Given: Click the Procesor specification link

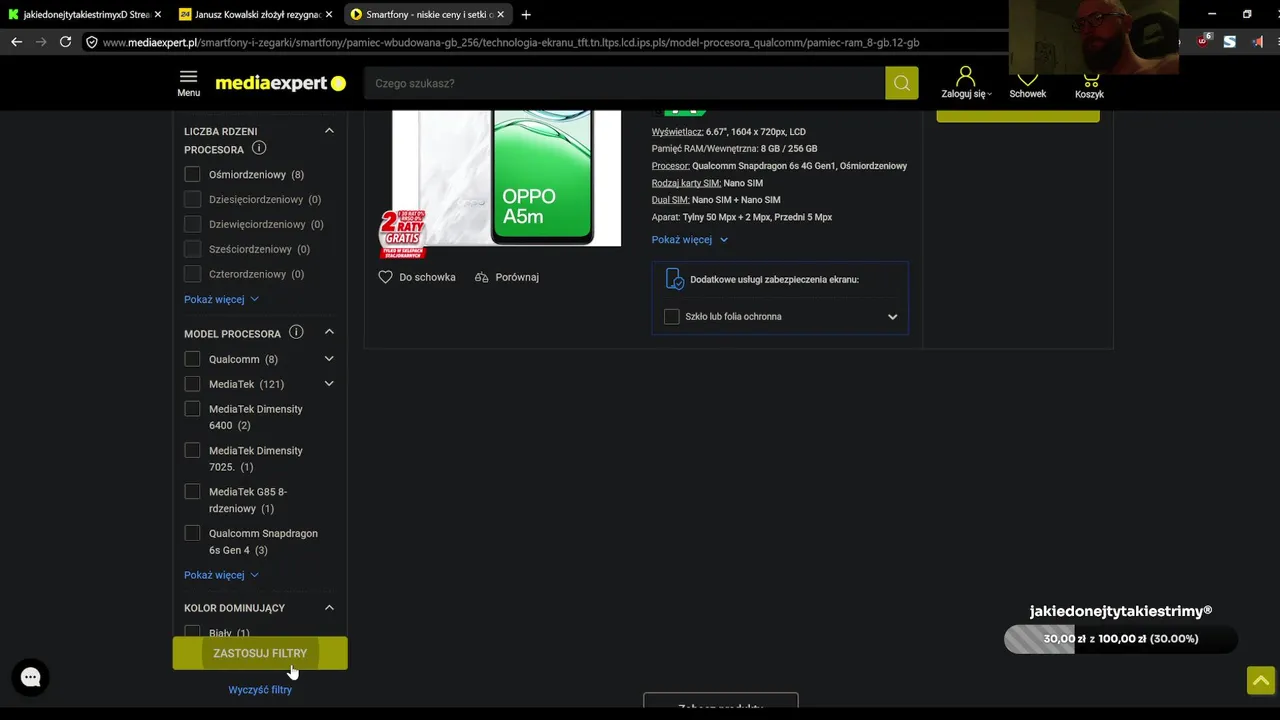Looking at the screenshot, I should [x=670, y=166].
